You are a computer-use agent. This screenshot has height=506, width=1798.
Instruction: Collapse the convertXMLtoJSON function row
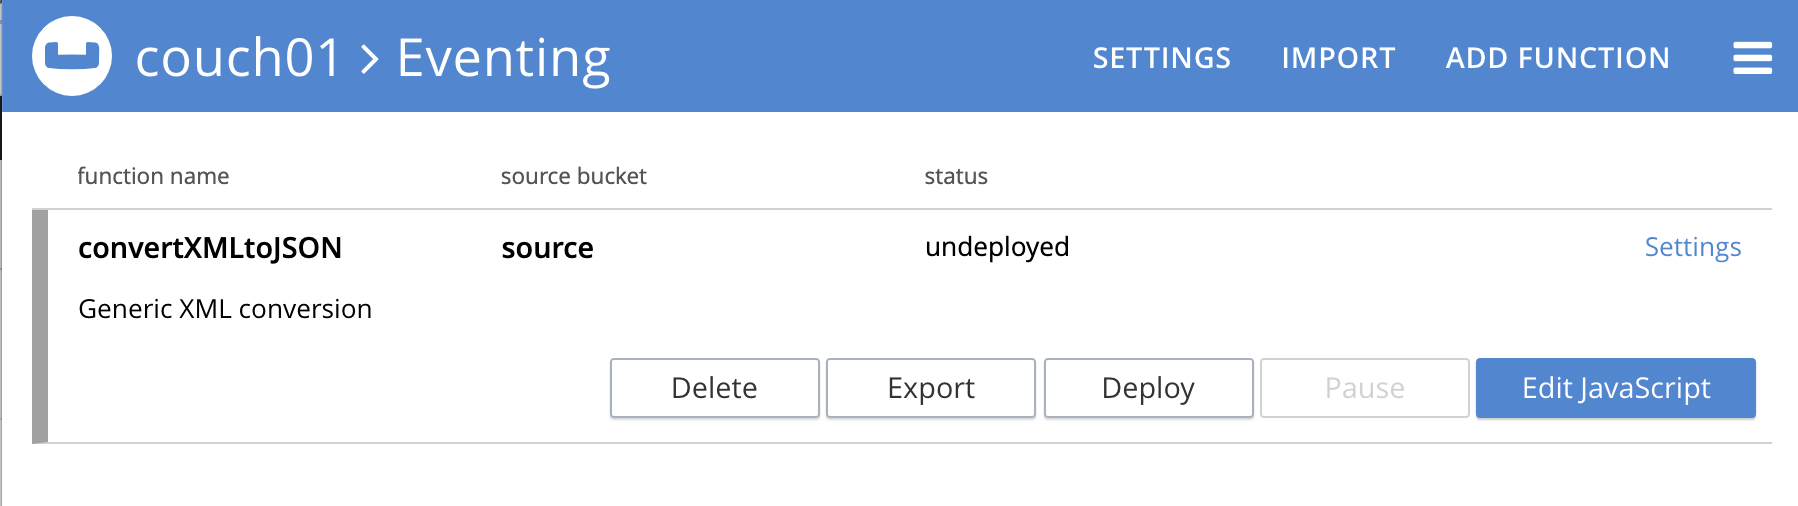[210, 248]
